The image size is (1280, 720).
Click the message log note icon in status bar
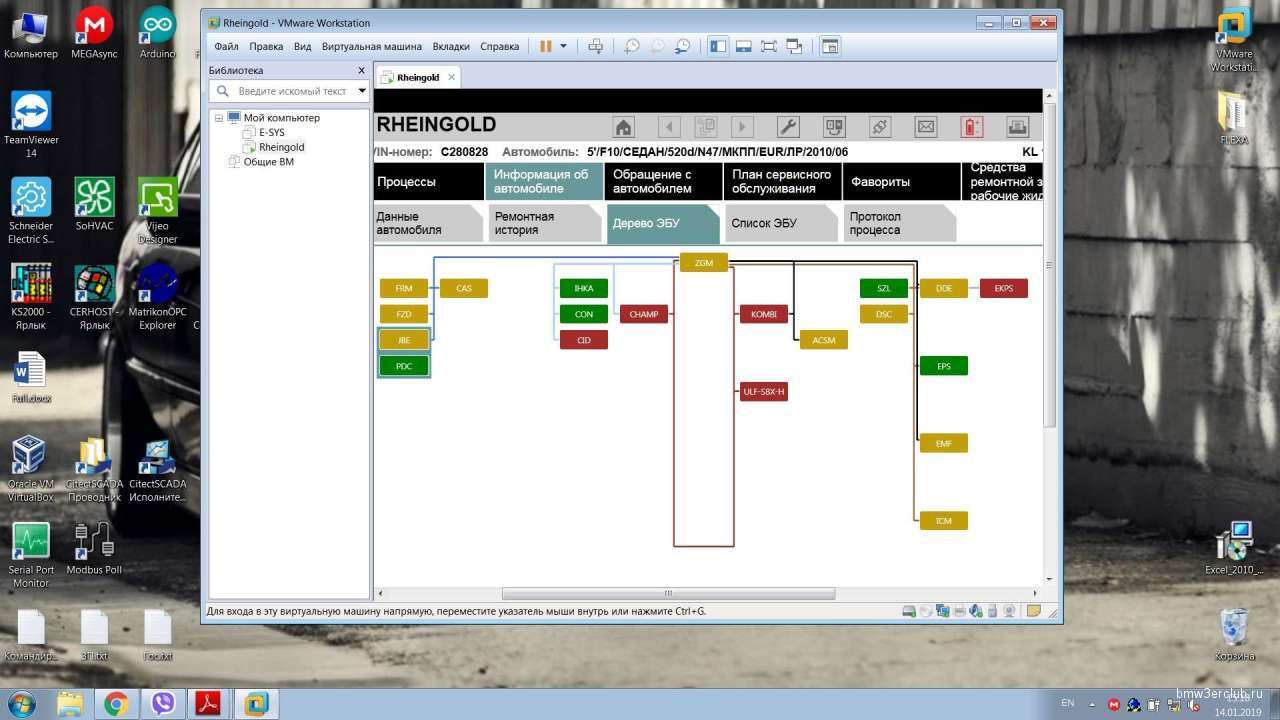click(1034, 611)
